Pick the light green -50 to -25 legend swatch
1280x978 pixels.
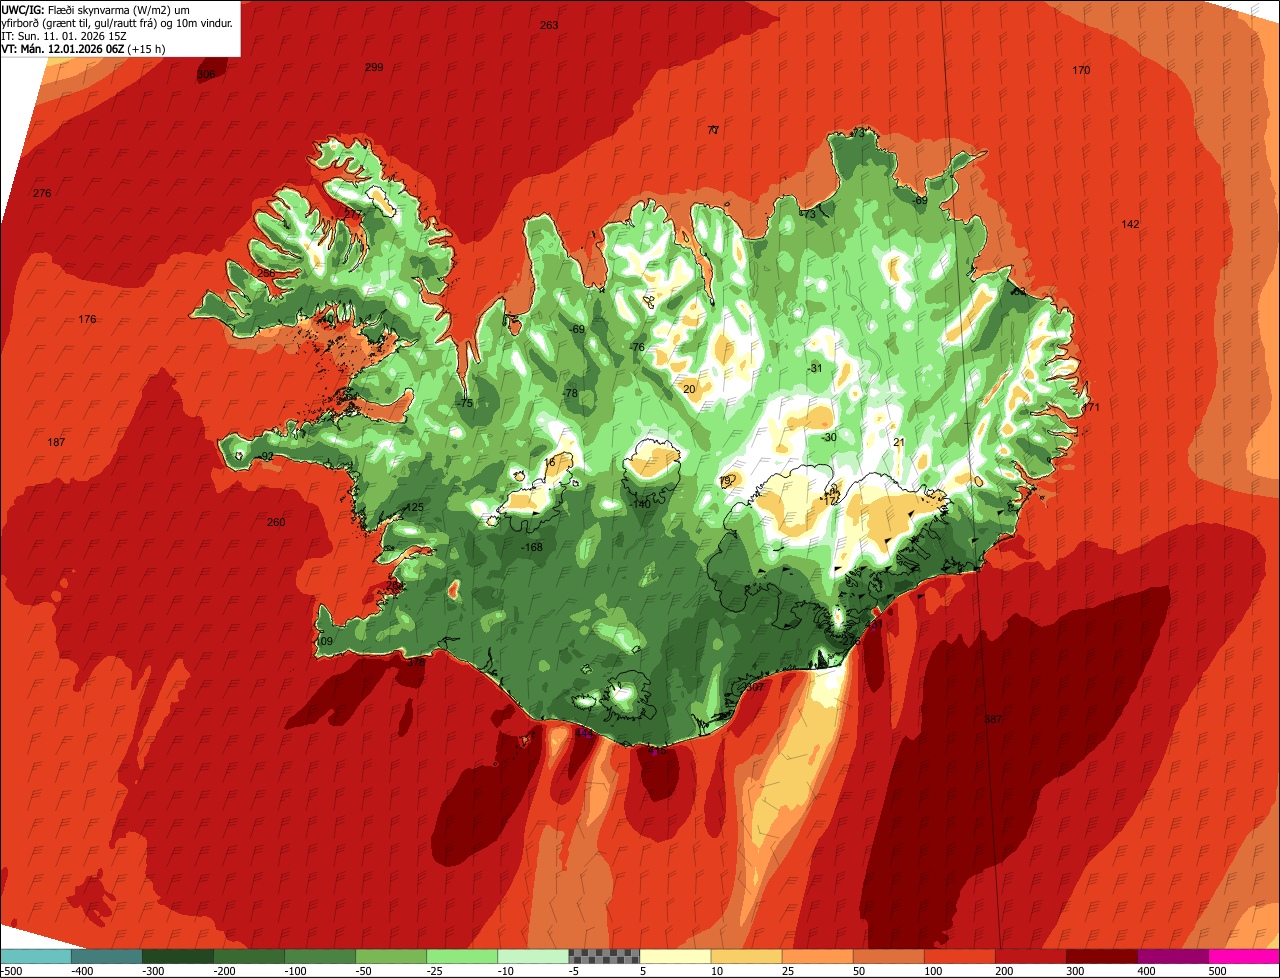pos(391,956)
